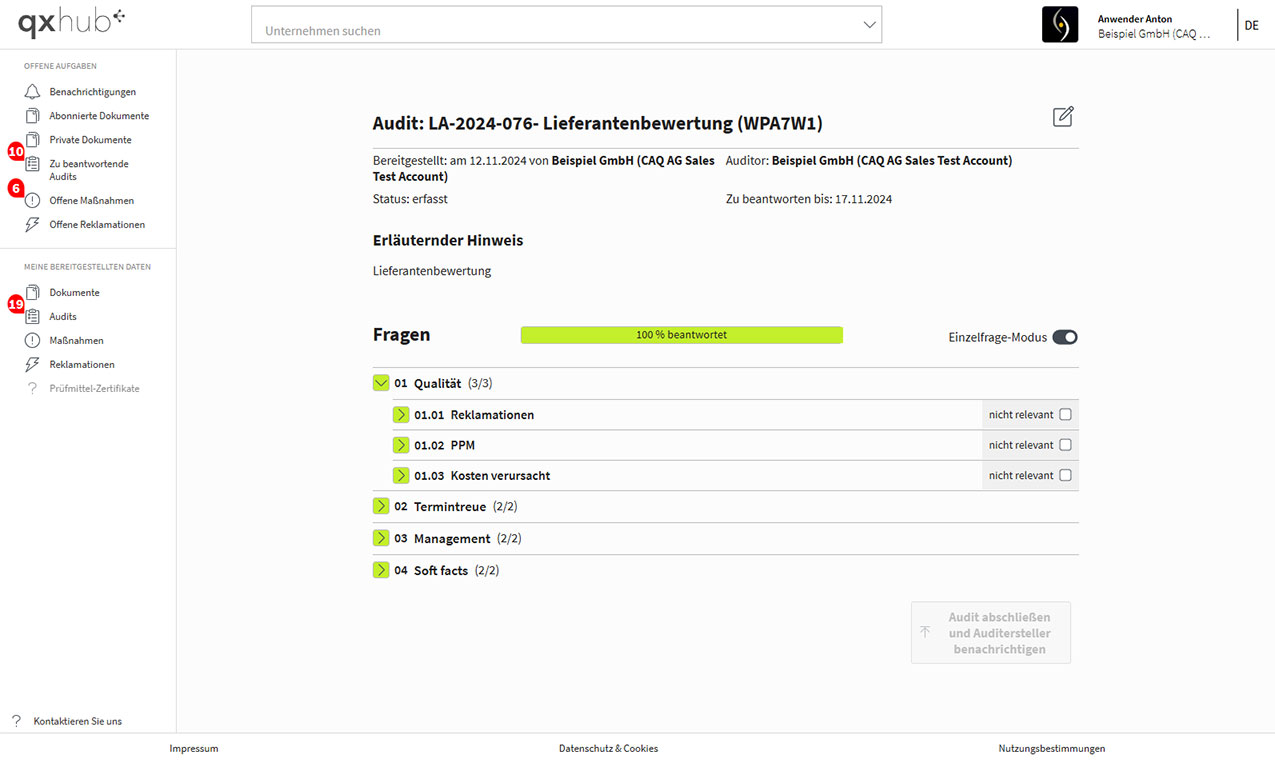Mark 01.01 Reklamationen as nicht relevant
The width and height of the screenshot is (1275, 763).
(x=1065, y=415)
